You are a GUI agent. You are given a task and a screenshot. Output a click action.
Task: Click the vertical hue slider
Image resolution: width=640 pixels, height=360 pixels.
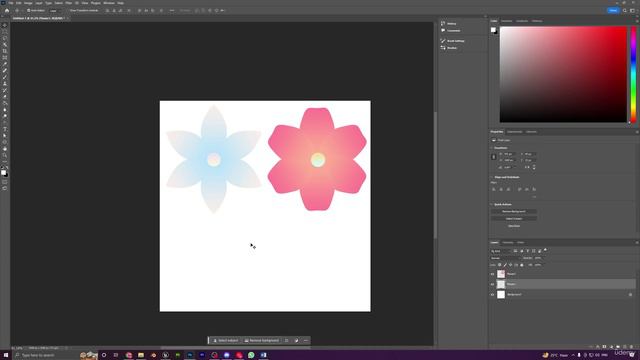(633, 74)
